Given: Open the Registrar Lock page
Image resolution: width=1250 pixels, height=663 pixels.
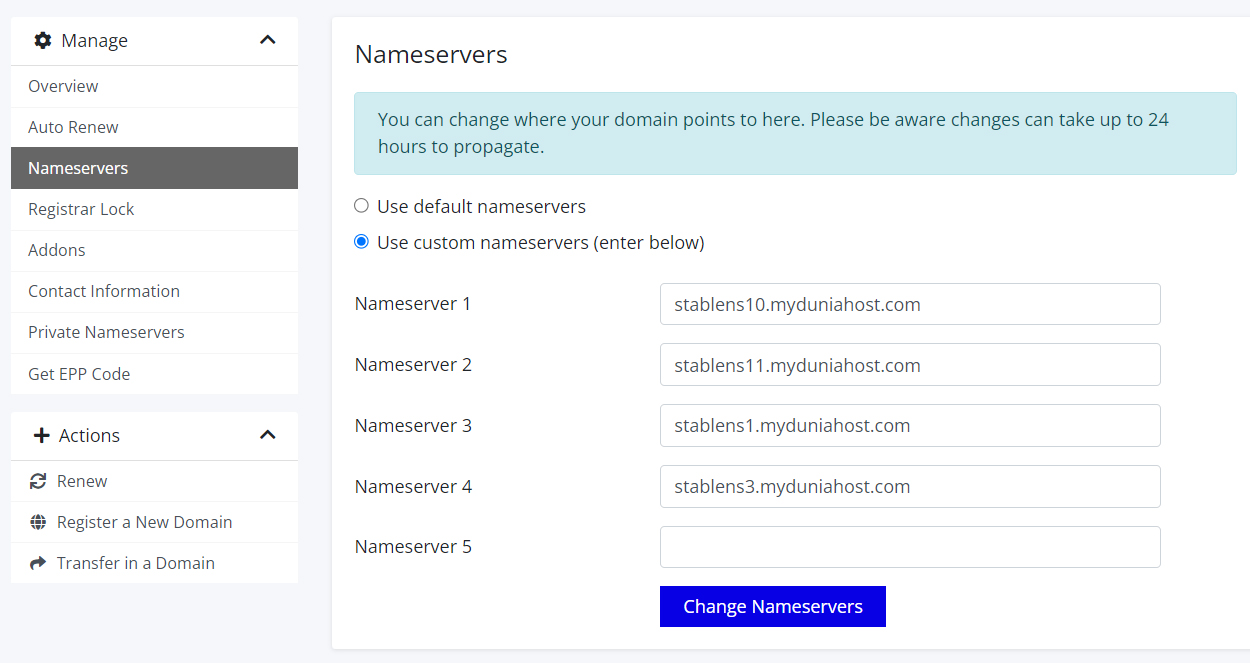Looking at the screenshot, I should tap(81, 209).
